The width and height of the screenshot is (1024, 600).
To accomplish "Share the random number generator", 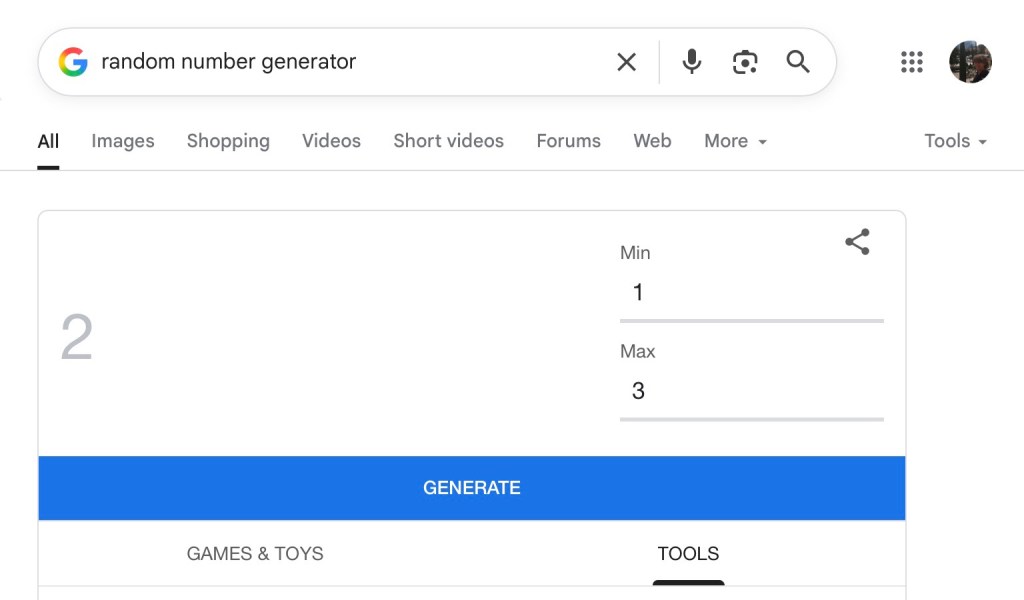I will (857, 242).
